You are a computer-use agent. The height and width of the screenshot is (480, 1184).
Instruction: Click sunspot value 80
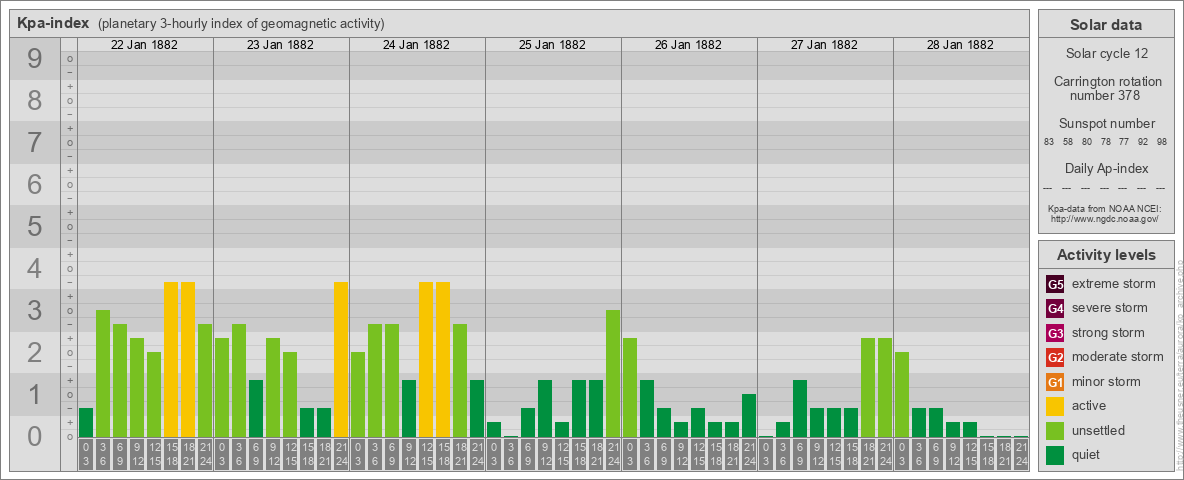click(1087, 142)
